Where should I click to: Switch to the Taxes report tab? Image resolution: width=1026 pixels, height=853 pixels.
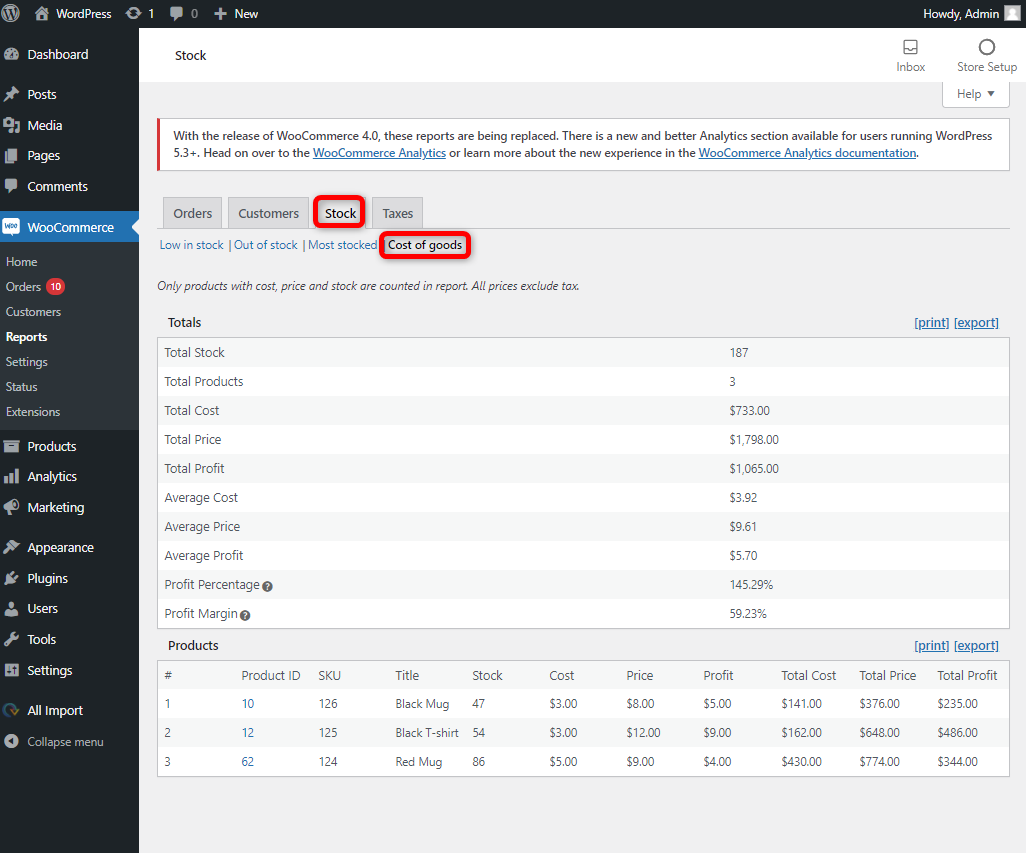[x=398, y=213]
